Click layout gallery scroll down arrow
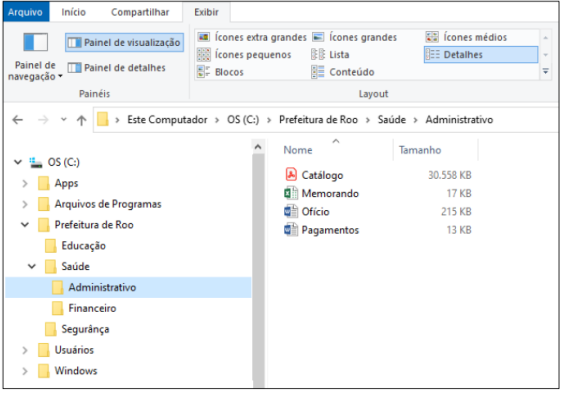562x393 pixels. [x=546, y=55]
